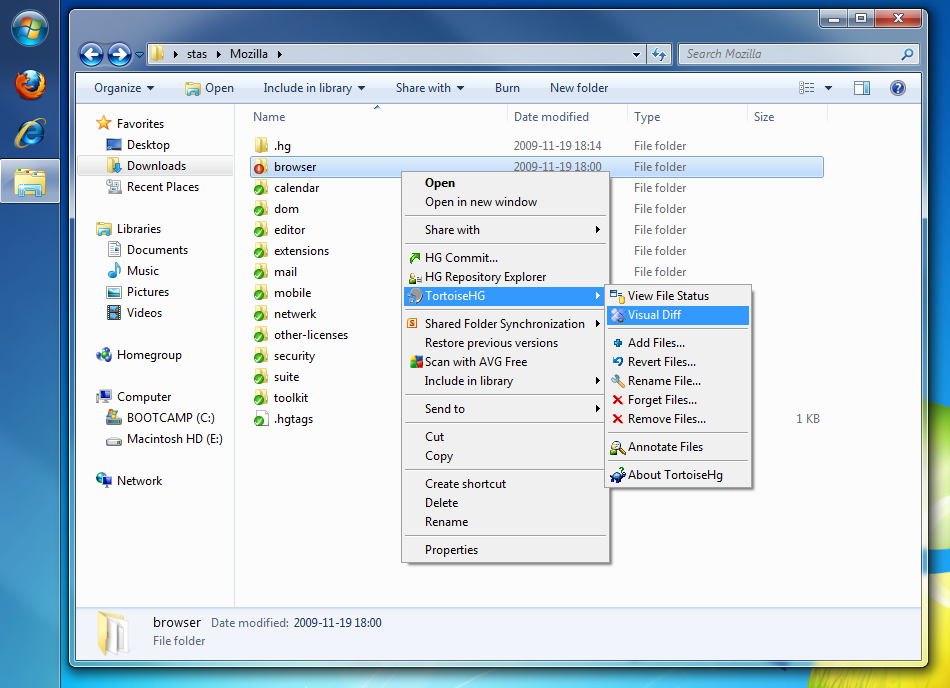Viewport: 950px width, 688px height.
Task: Choose Revert Files in the submenu
Action: click(x=661, y=362)
